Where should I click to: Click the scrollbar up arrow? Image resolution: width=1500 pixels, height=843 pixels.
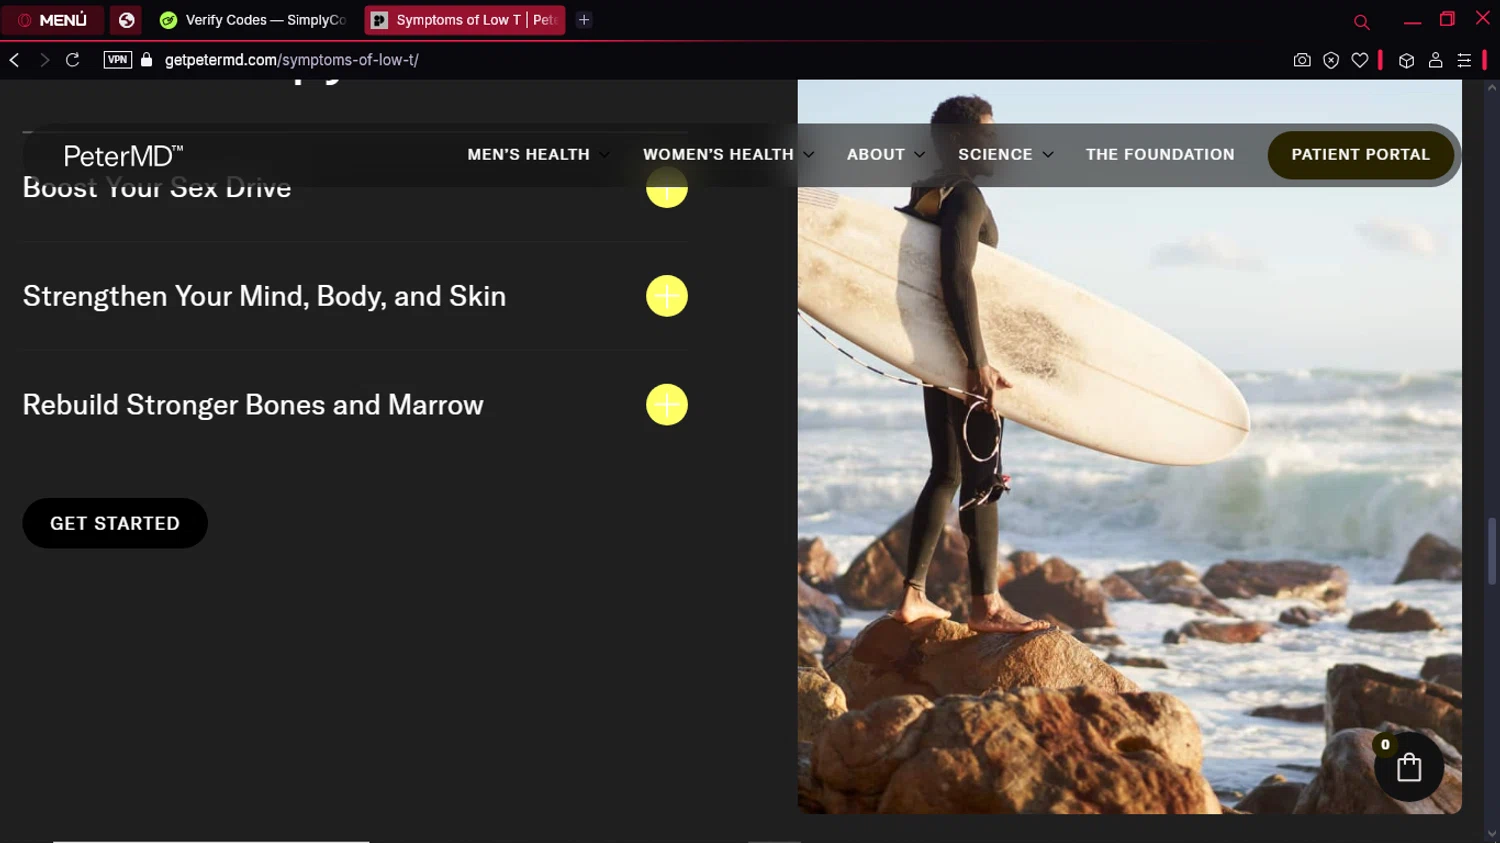pyautogui.click(x=1491, y=88)
